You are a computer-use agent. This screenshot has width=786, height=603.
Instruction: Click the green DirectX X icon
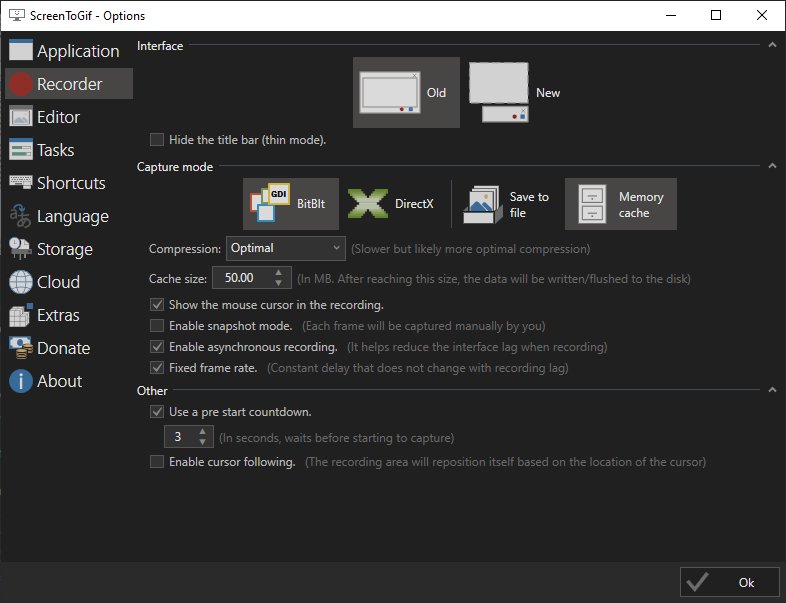368,204
